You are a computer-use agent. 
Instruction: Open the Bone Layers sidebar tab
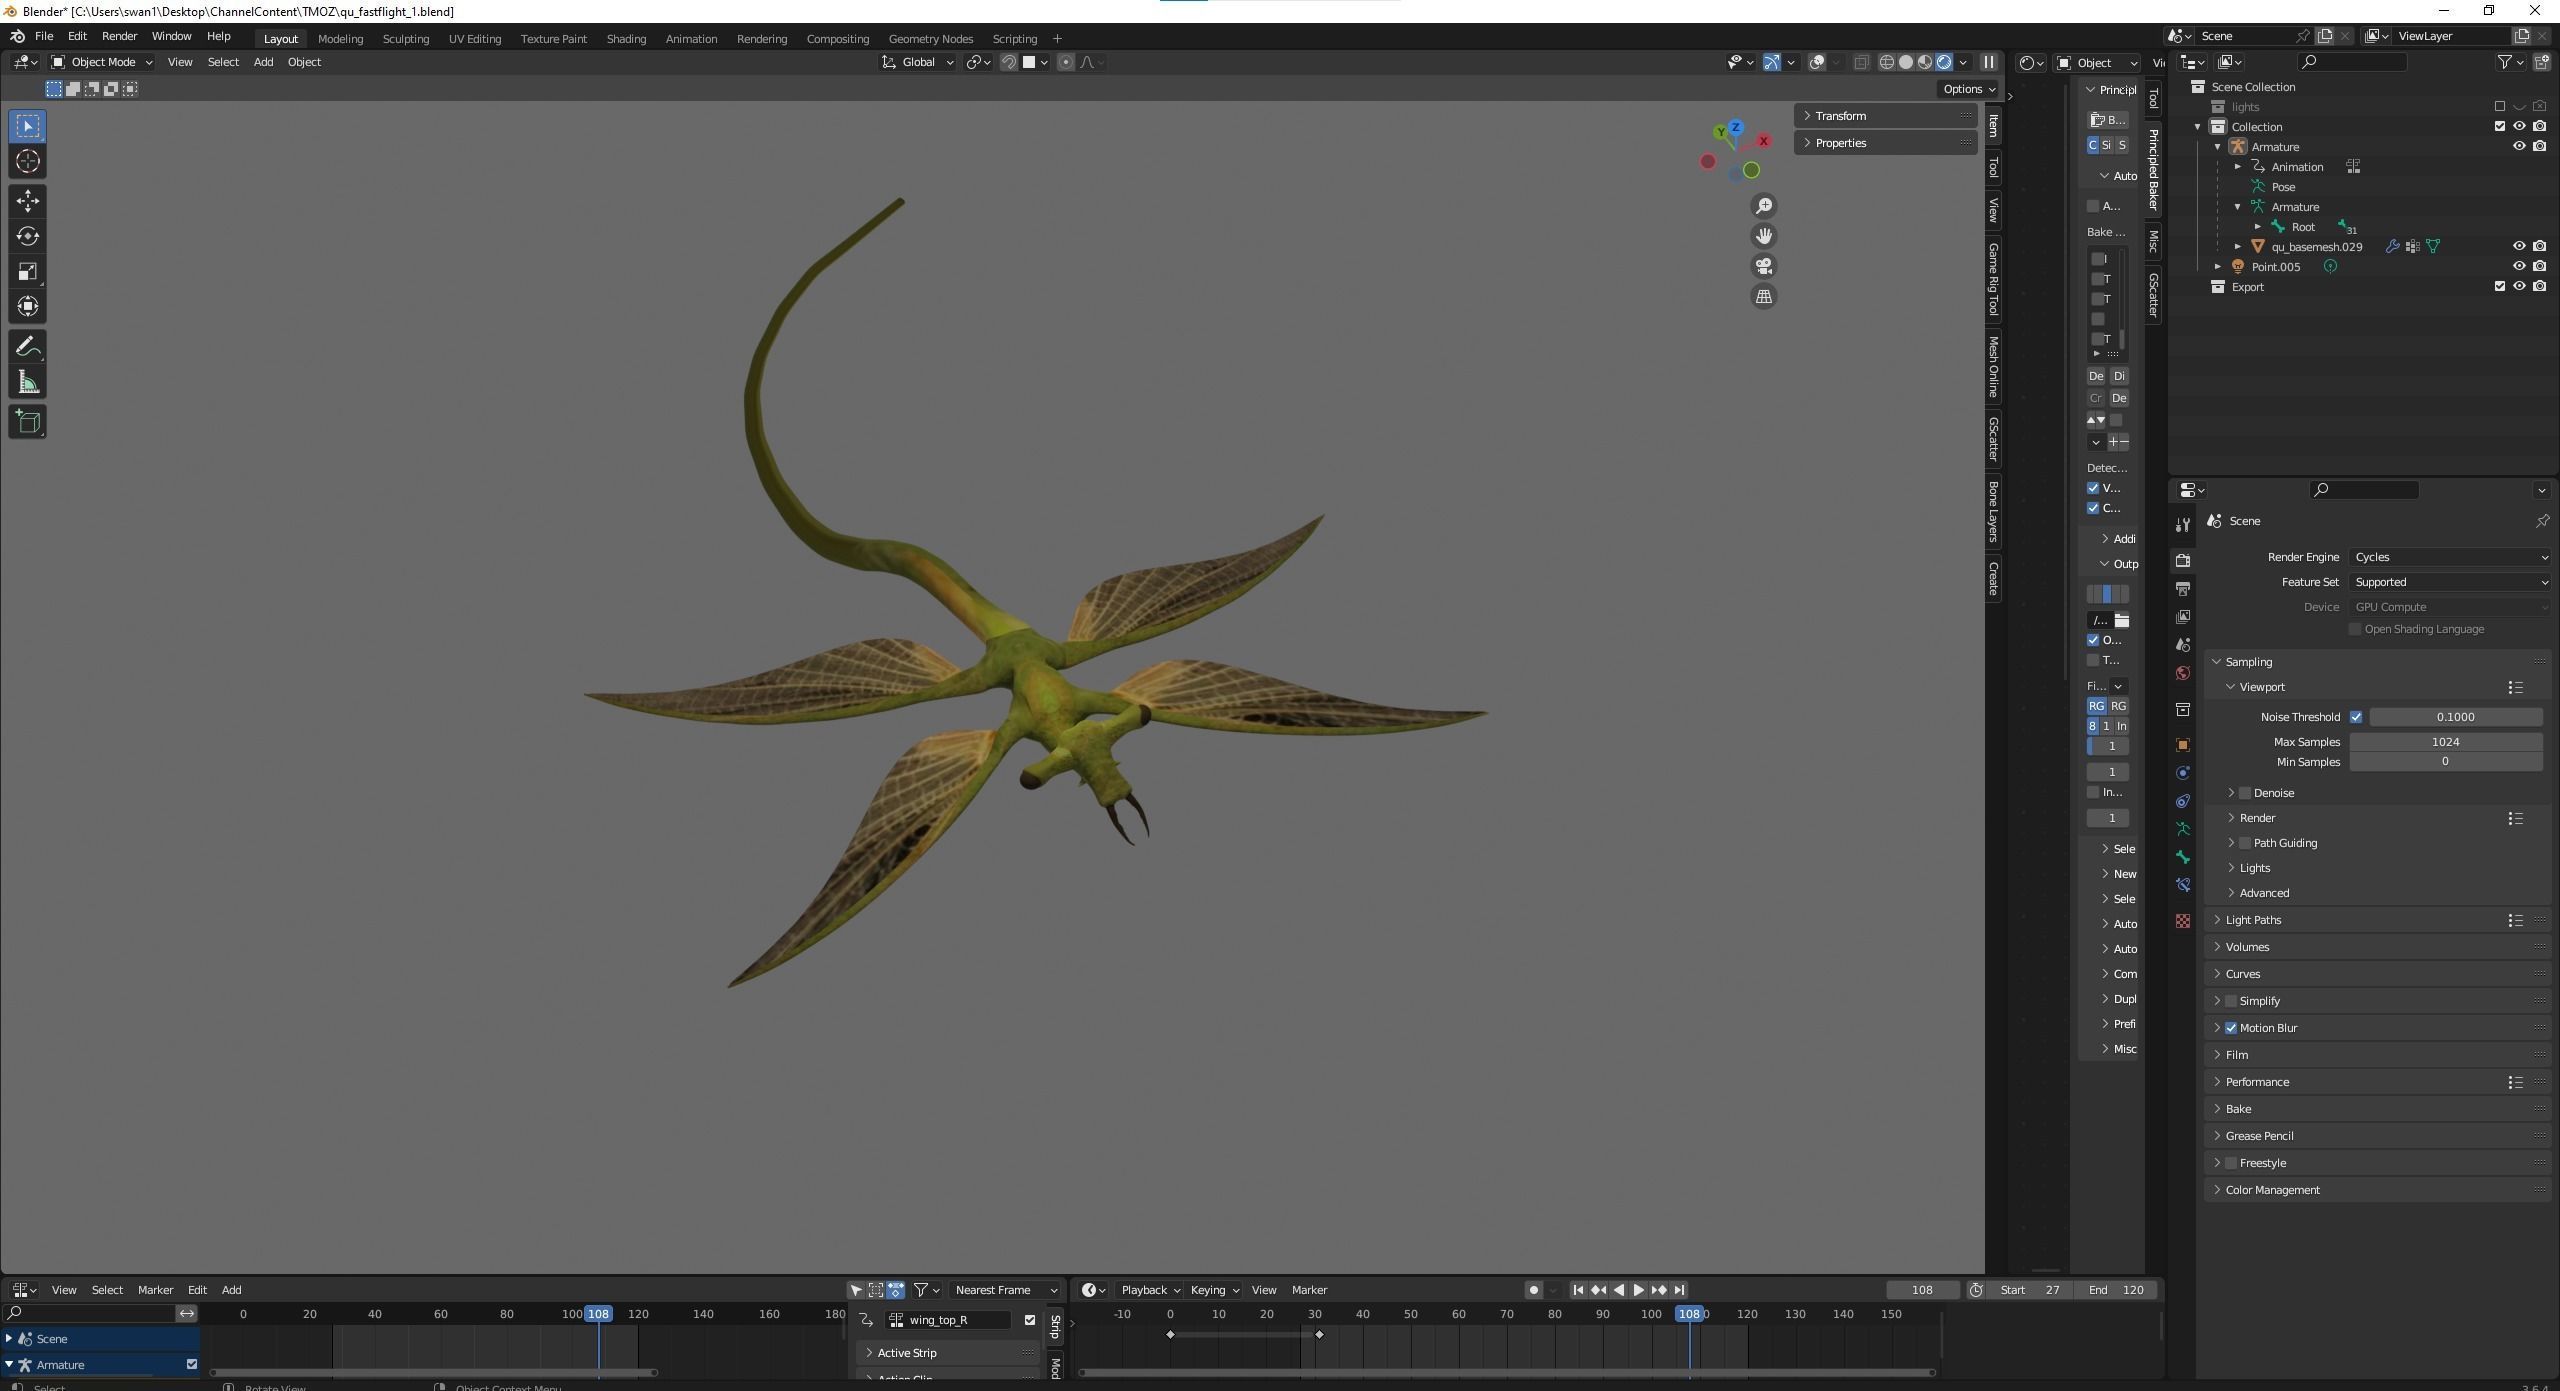coord(1993,511)
